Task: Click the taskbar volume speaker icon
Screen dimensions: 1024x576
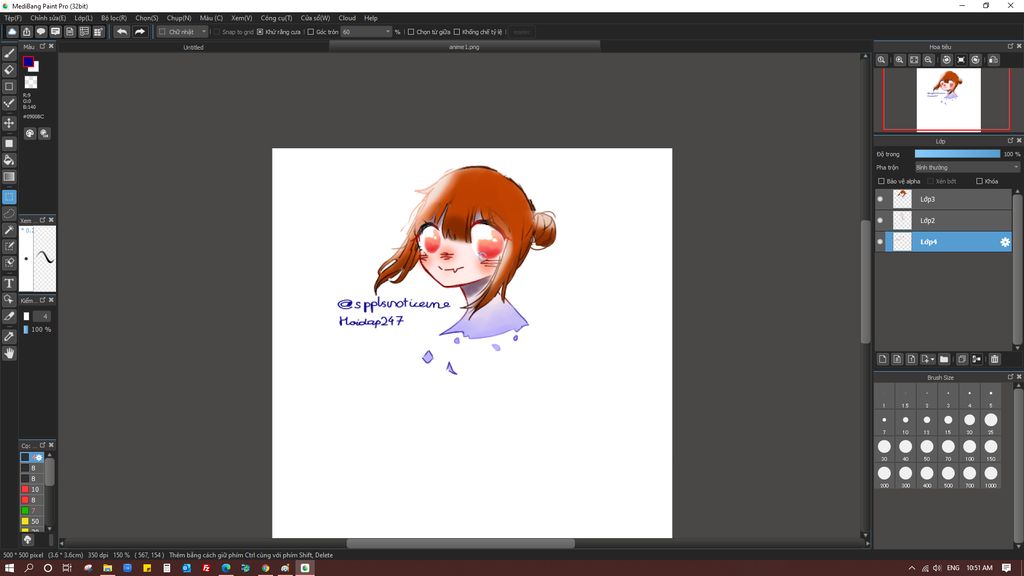Action: tap(937, 568)
